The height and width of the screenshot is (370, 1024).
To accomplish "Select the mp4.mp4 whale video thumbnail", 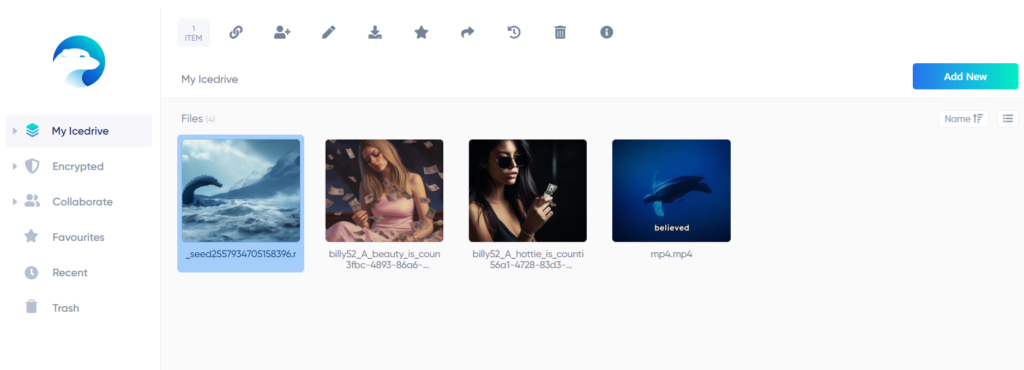I will [671, 191].
